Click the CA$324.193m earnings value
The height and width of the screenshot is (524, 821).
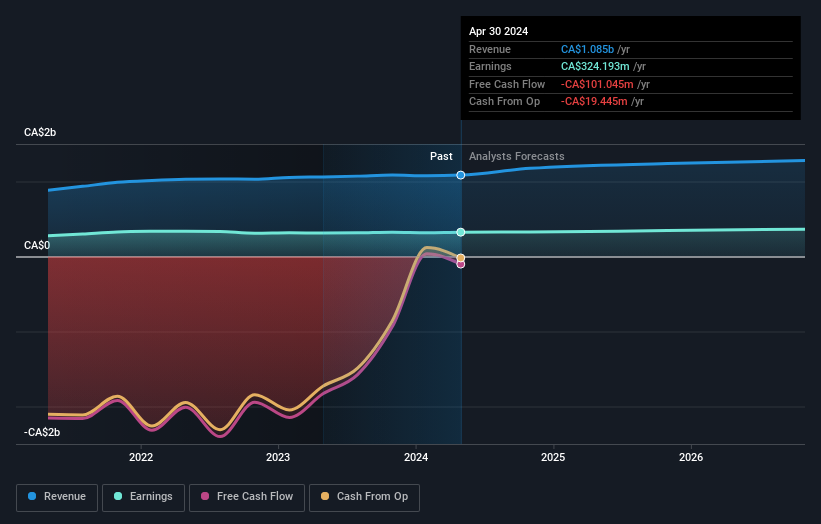point(595,66)
